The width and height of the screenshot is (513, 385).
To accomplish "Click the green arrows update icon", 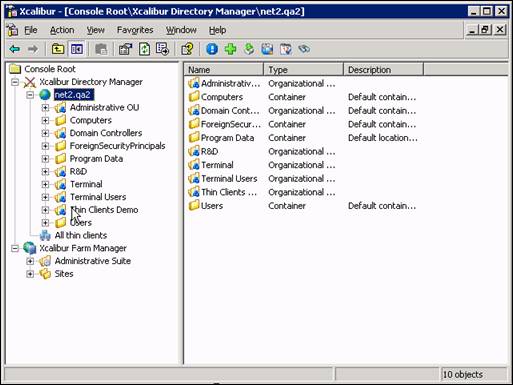I will pos(249,49).
